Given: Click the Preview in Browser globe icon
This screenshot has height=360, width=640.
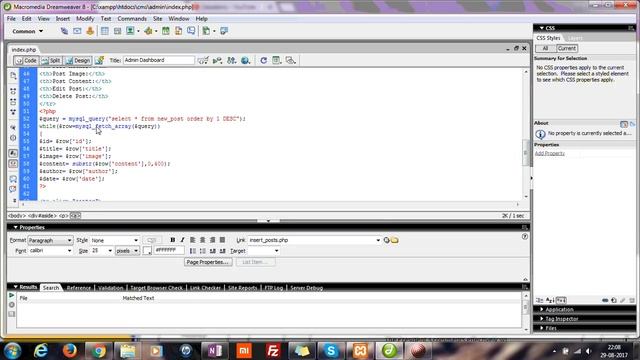Looking at the screenshot, I should pos(245,60).
